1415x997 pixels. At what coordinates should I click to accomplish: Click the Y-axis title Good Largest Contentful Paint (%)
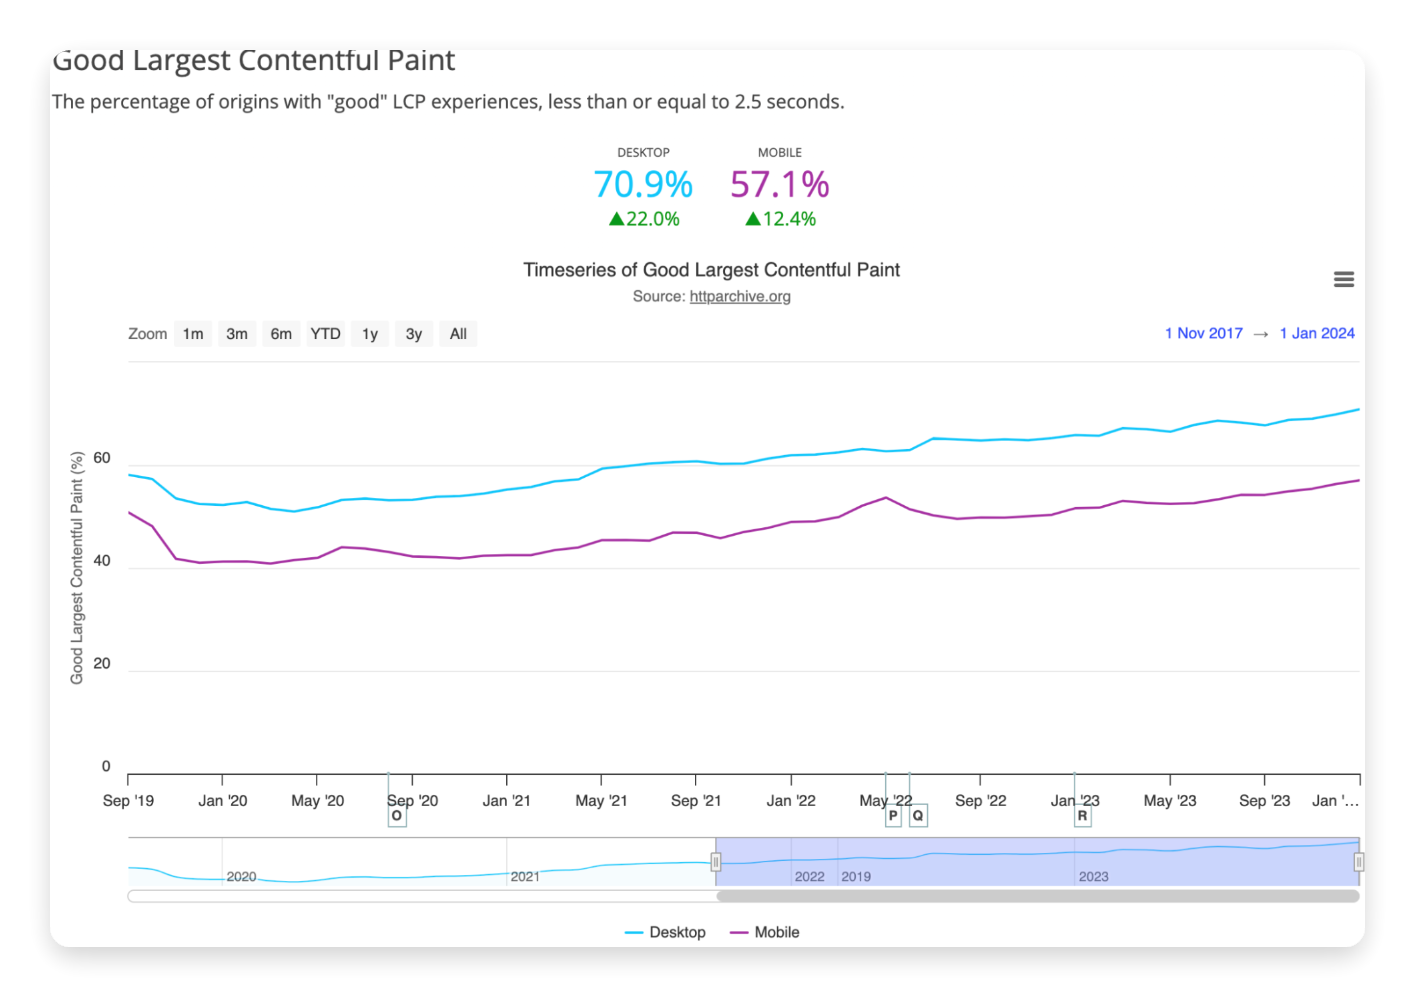tap(77, 568)
